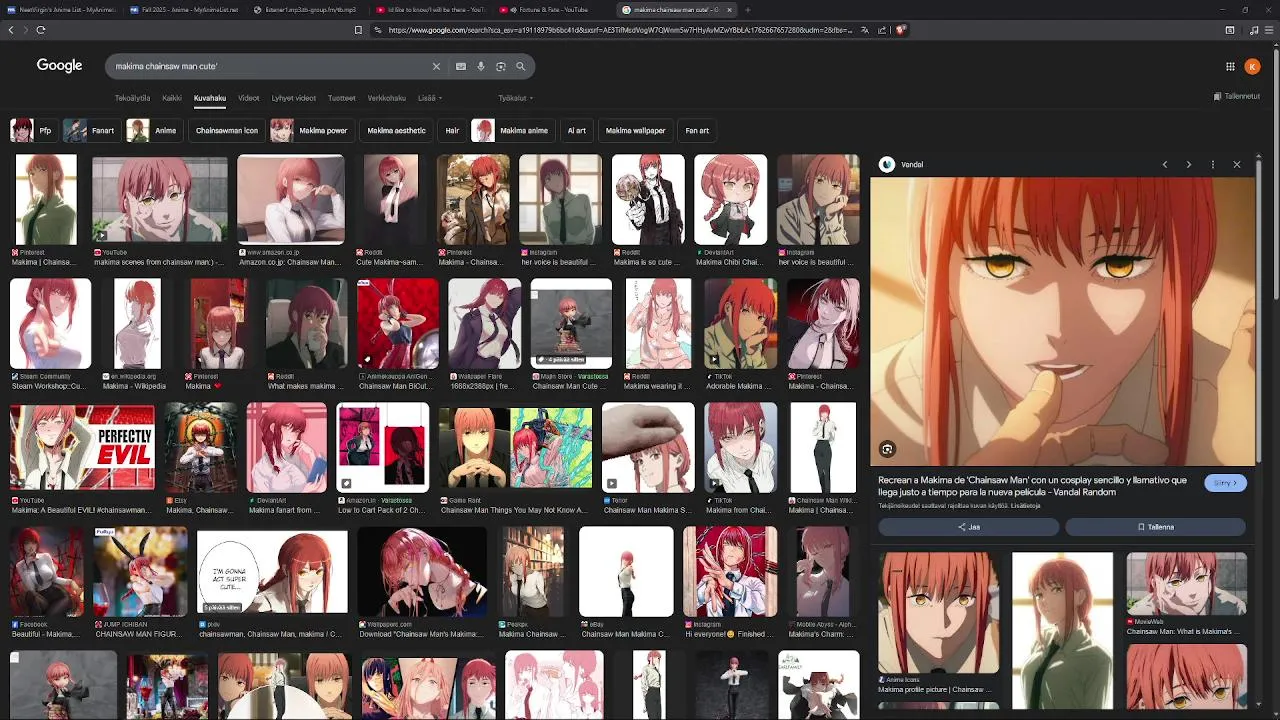Submit search with the magnifying glass icon
This screenshot has width=1280, height=720.
click(521, 66)
